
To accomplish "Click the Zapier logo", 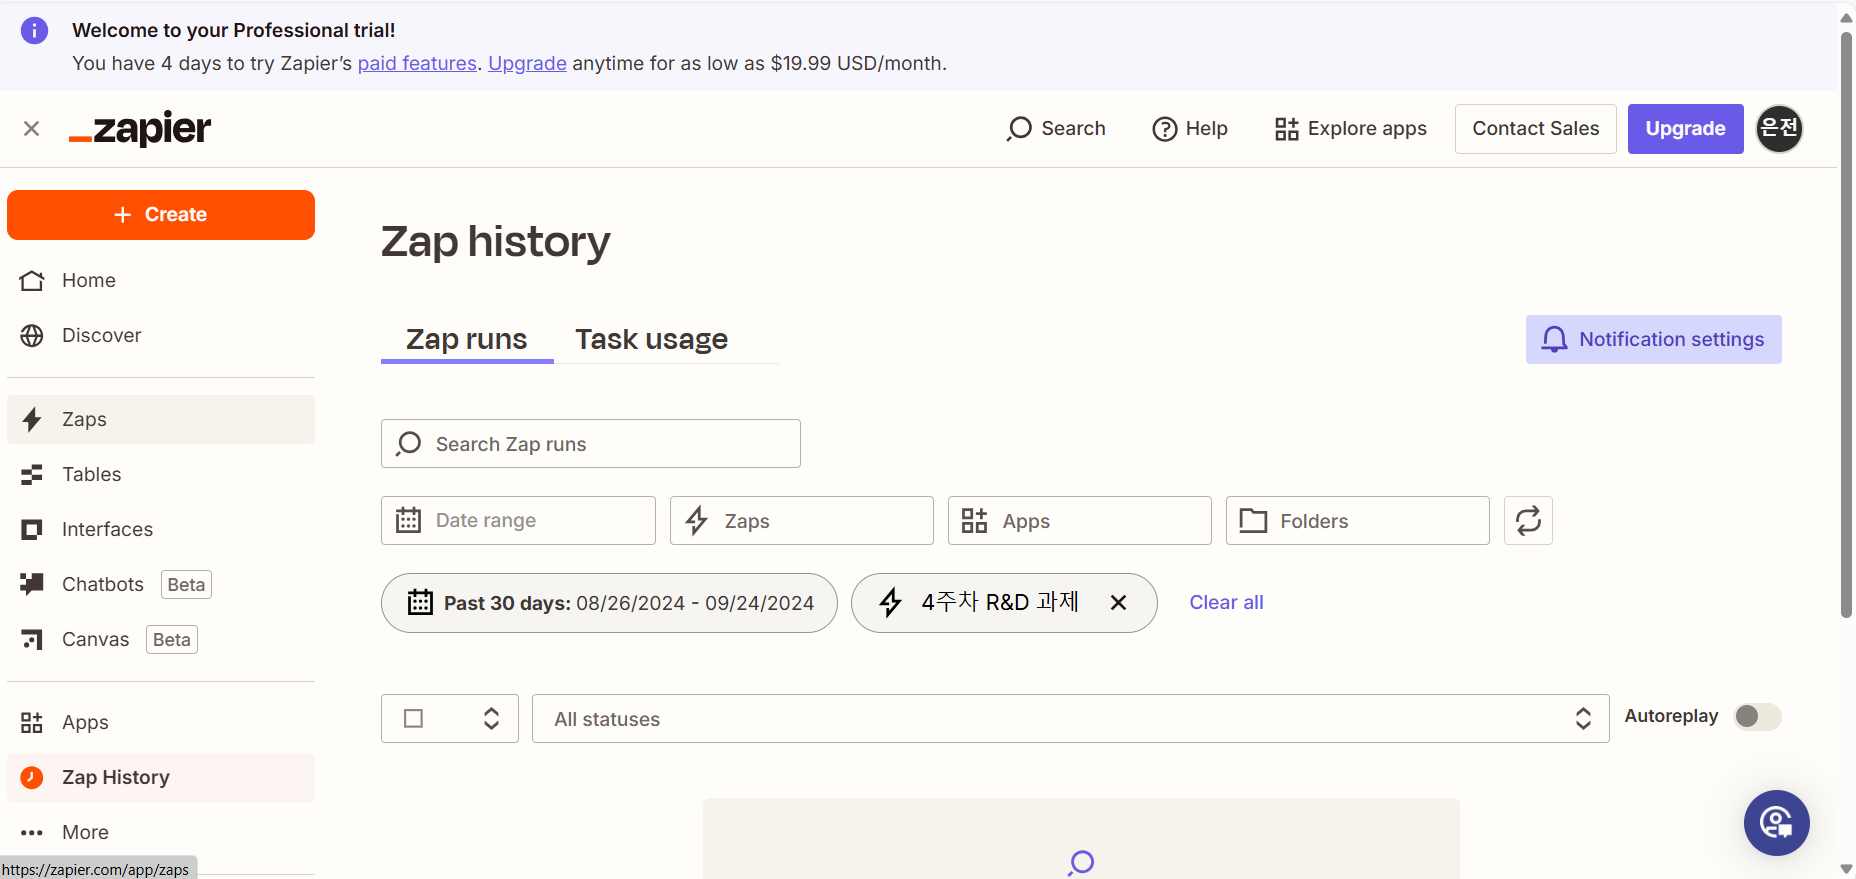I will (x=140, y=129).
